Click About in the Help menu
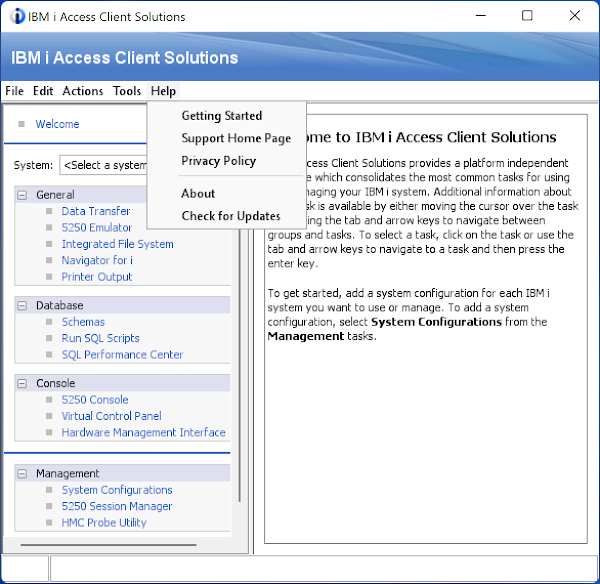Viewport: 600px width, 584px height. pos(198,194)
